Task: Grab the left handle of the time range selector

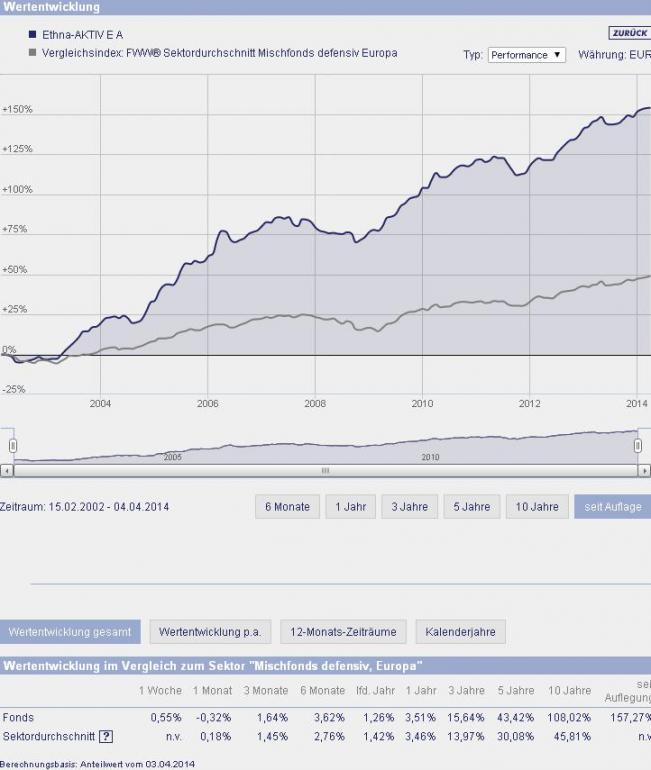Action: [13, 446]
